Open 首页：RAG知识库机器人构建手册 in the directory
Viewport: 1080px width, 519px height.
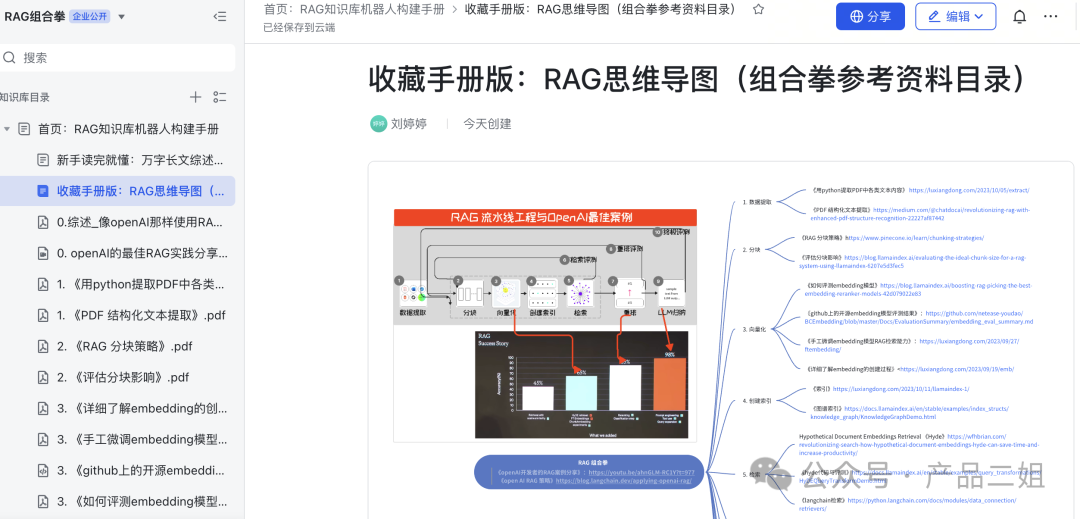pyautogui.click(x=128, y=129)
